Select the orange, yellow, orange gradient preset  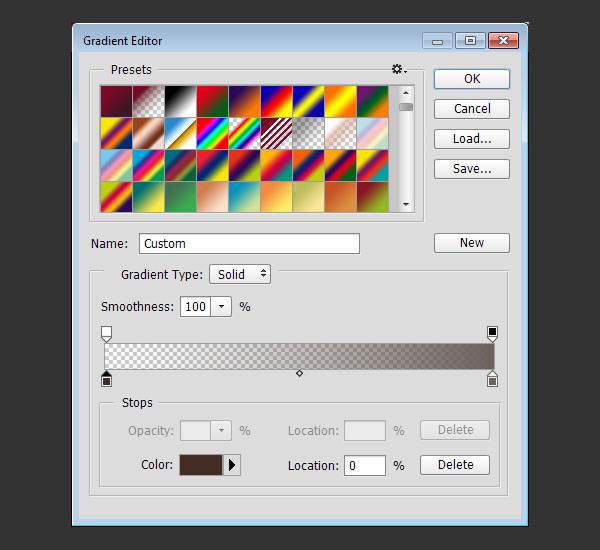pyautogui.click(x=341, y=101)
